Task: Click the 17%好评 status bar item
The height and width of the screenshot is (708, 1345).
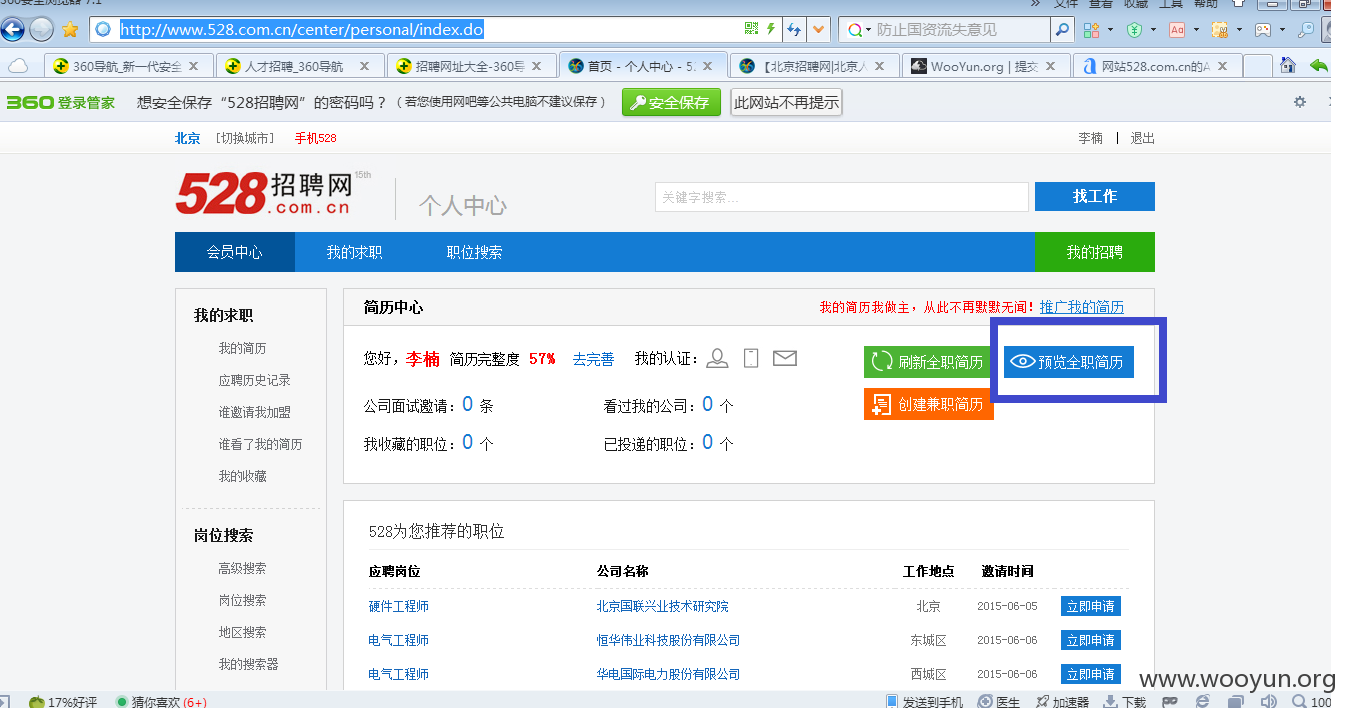Action: coord(63,701)
